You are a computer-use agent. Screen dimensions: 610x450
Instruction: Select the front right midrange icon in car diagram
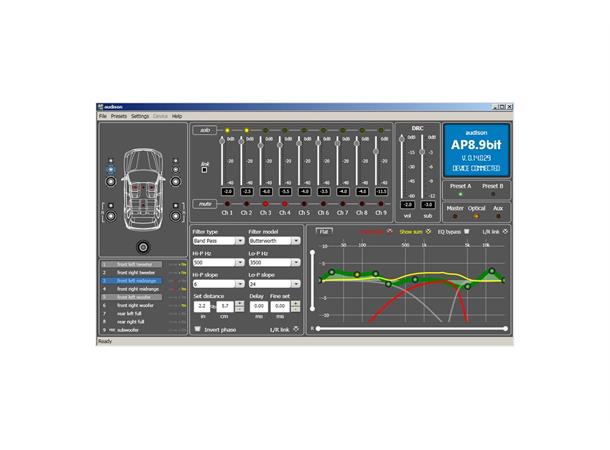[176, 170]
